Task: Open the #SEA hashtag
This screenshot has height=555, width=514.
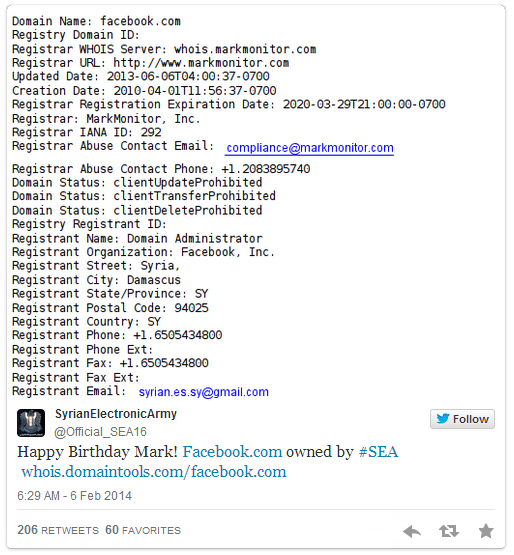Action: click(x=378, y=452)
